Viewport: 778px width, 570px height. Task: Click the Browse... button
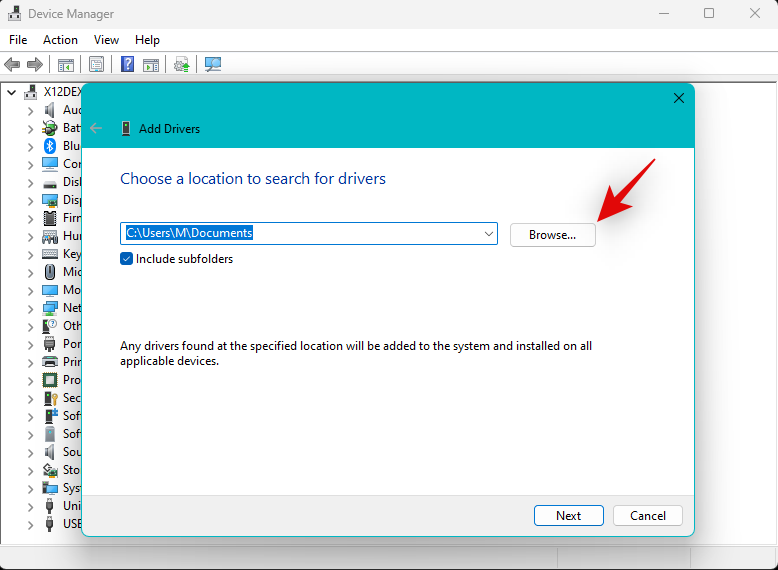pos(553,235)
